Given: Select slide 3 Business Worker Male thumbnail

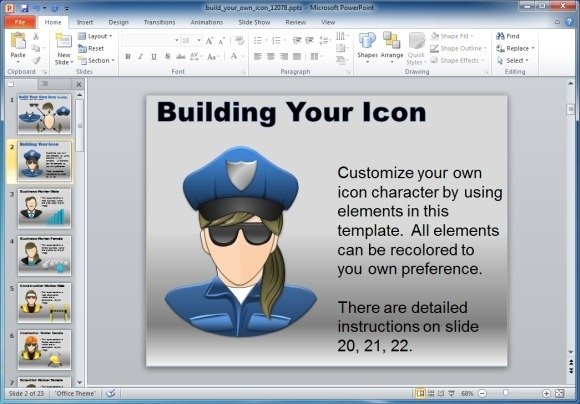Looking at the screenshot, I should point(44,208).
